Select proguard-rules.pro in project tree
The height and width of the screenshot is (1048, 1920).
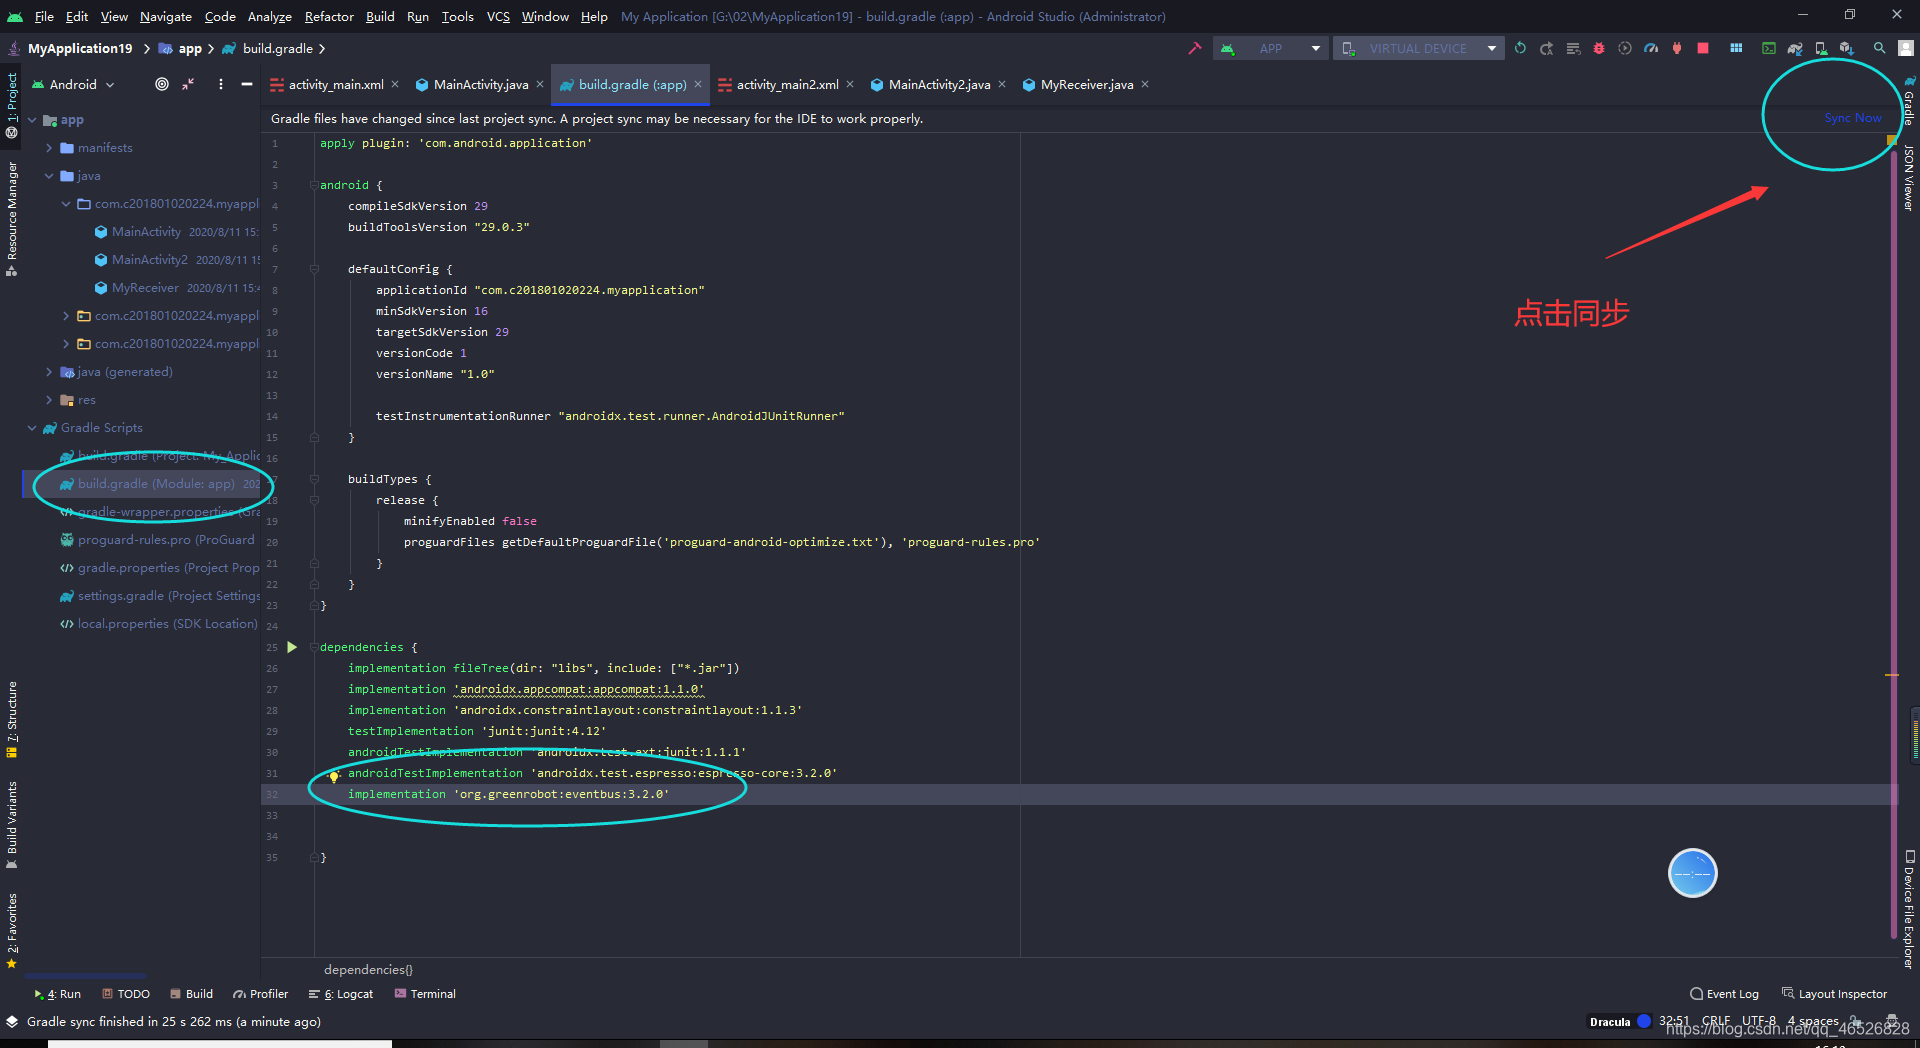coord(141,539)
